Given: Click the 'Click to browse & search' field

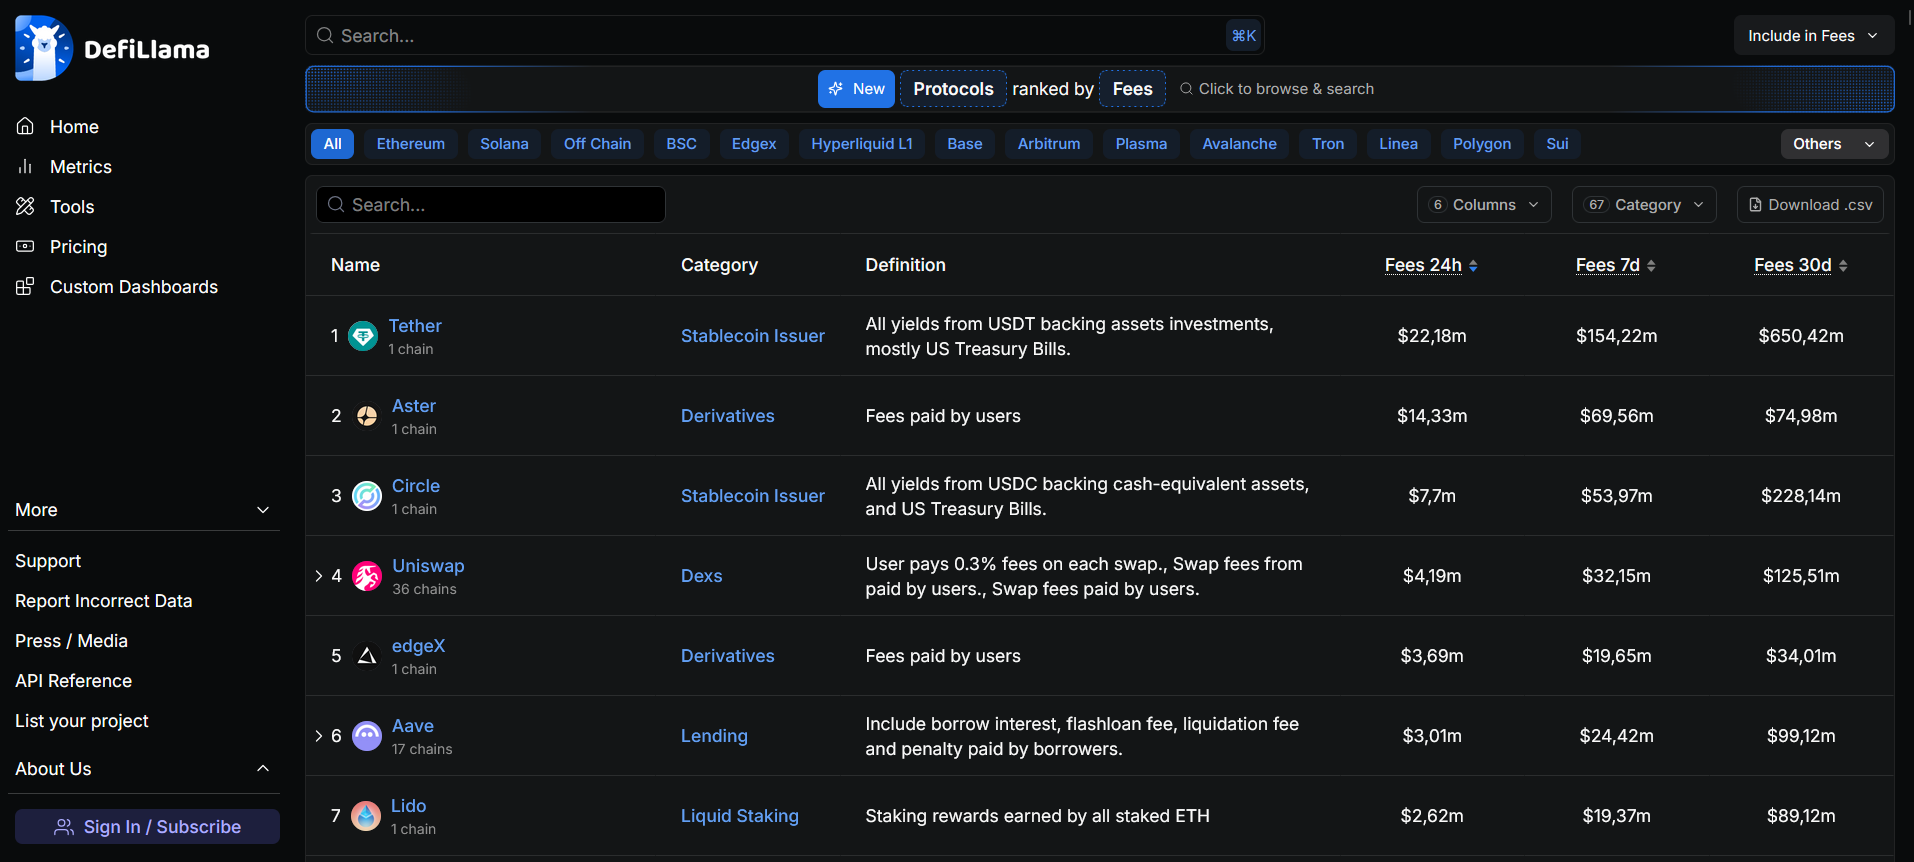Looking at the screenshot, I should (x=1277, y=89).
